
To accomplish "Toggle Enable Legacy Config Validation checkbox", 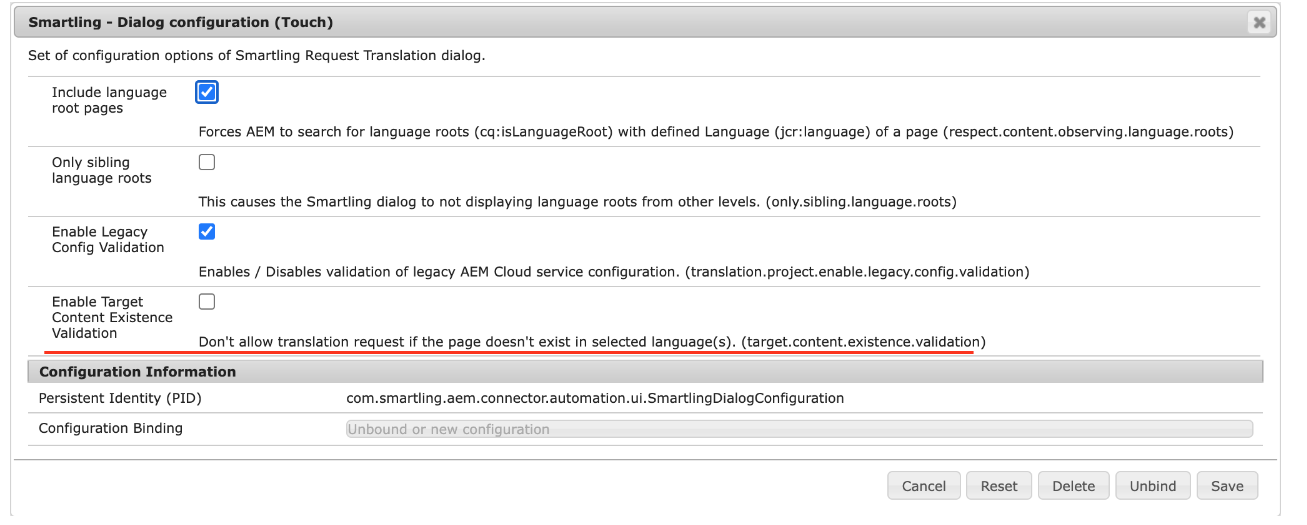I will (207, 231).
